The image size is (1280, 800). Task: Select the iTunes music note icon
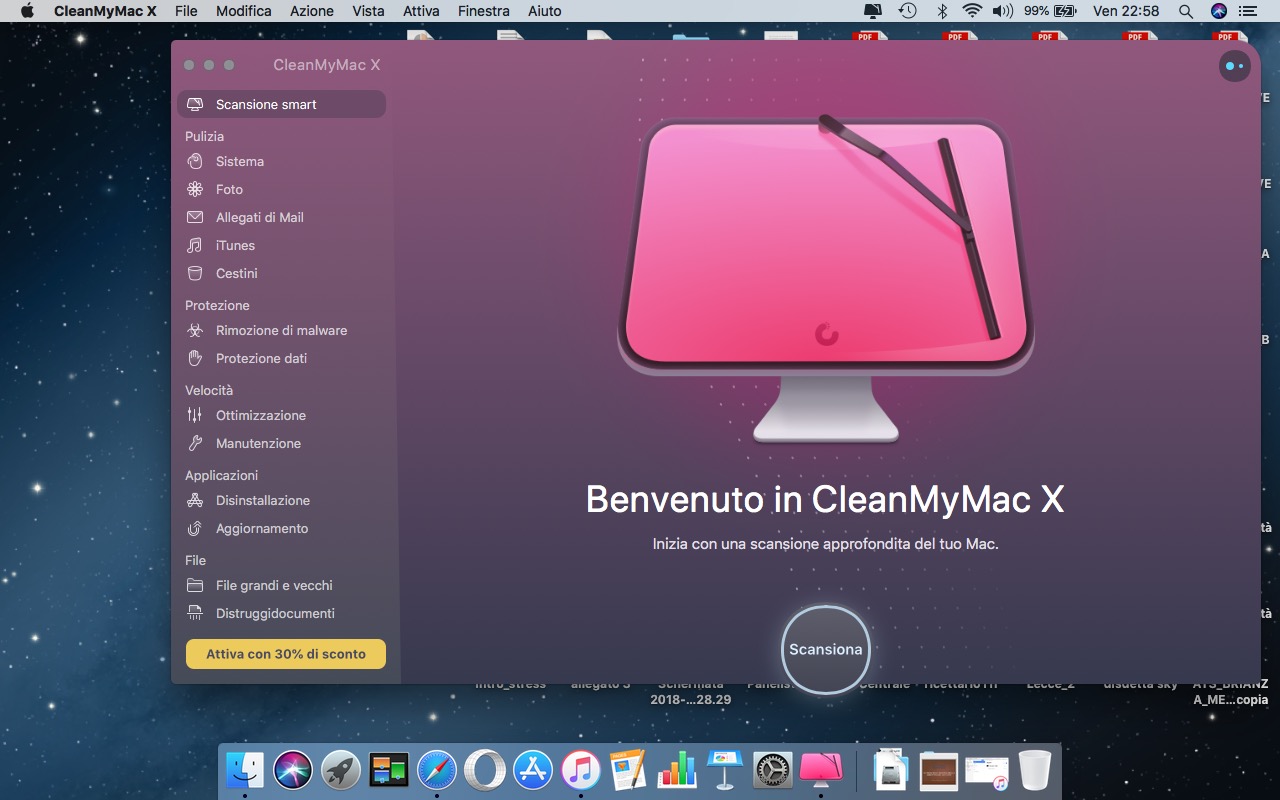(x=195, y=245)
